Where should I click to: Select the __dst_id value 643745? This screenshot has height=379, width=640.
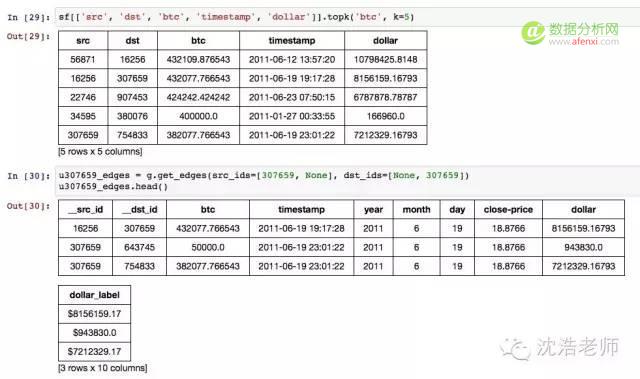coord(139,248)
